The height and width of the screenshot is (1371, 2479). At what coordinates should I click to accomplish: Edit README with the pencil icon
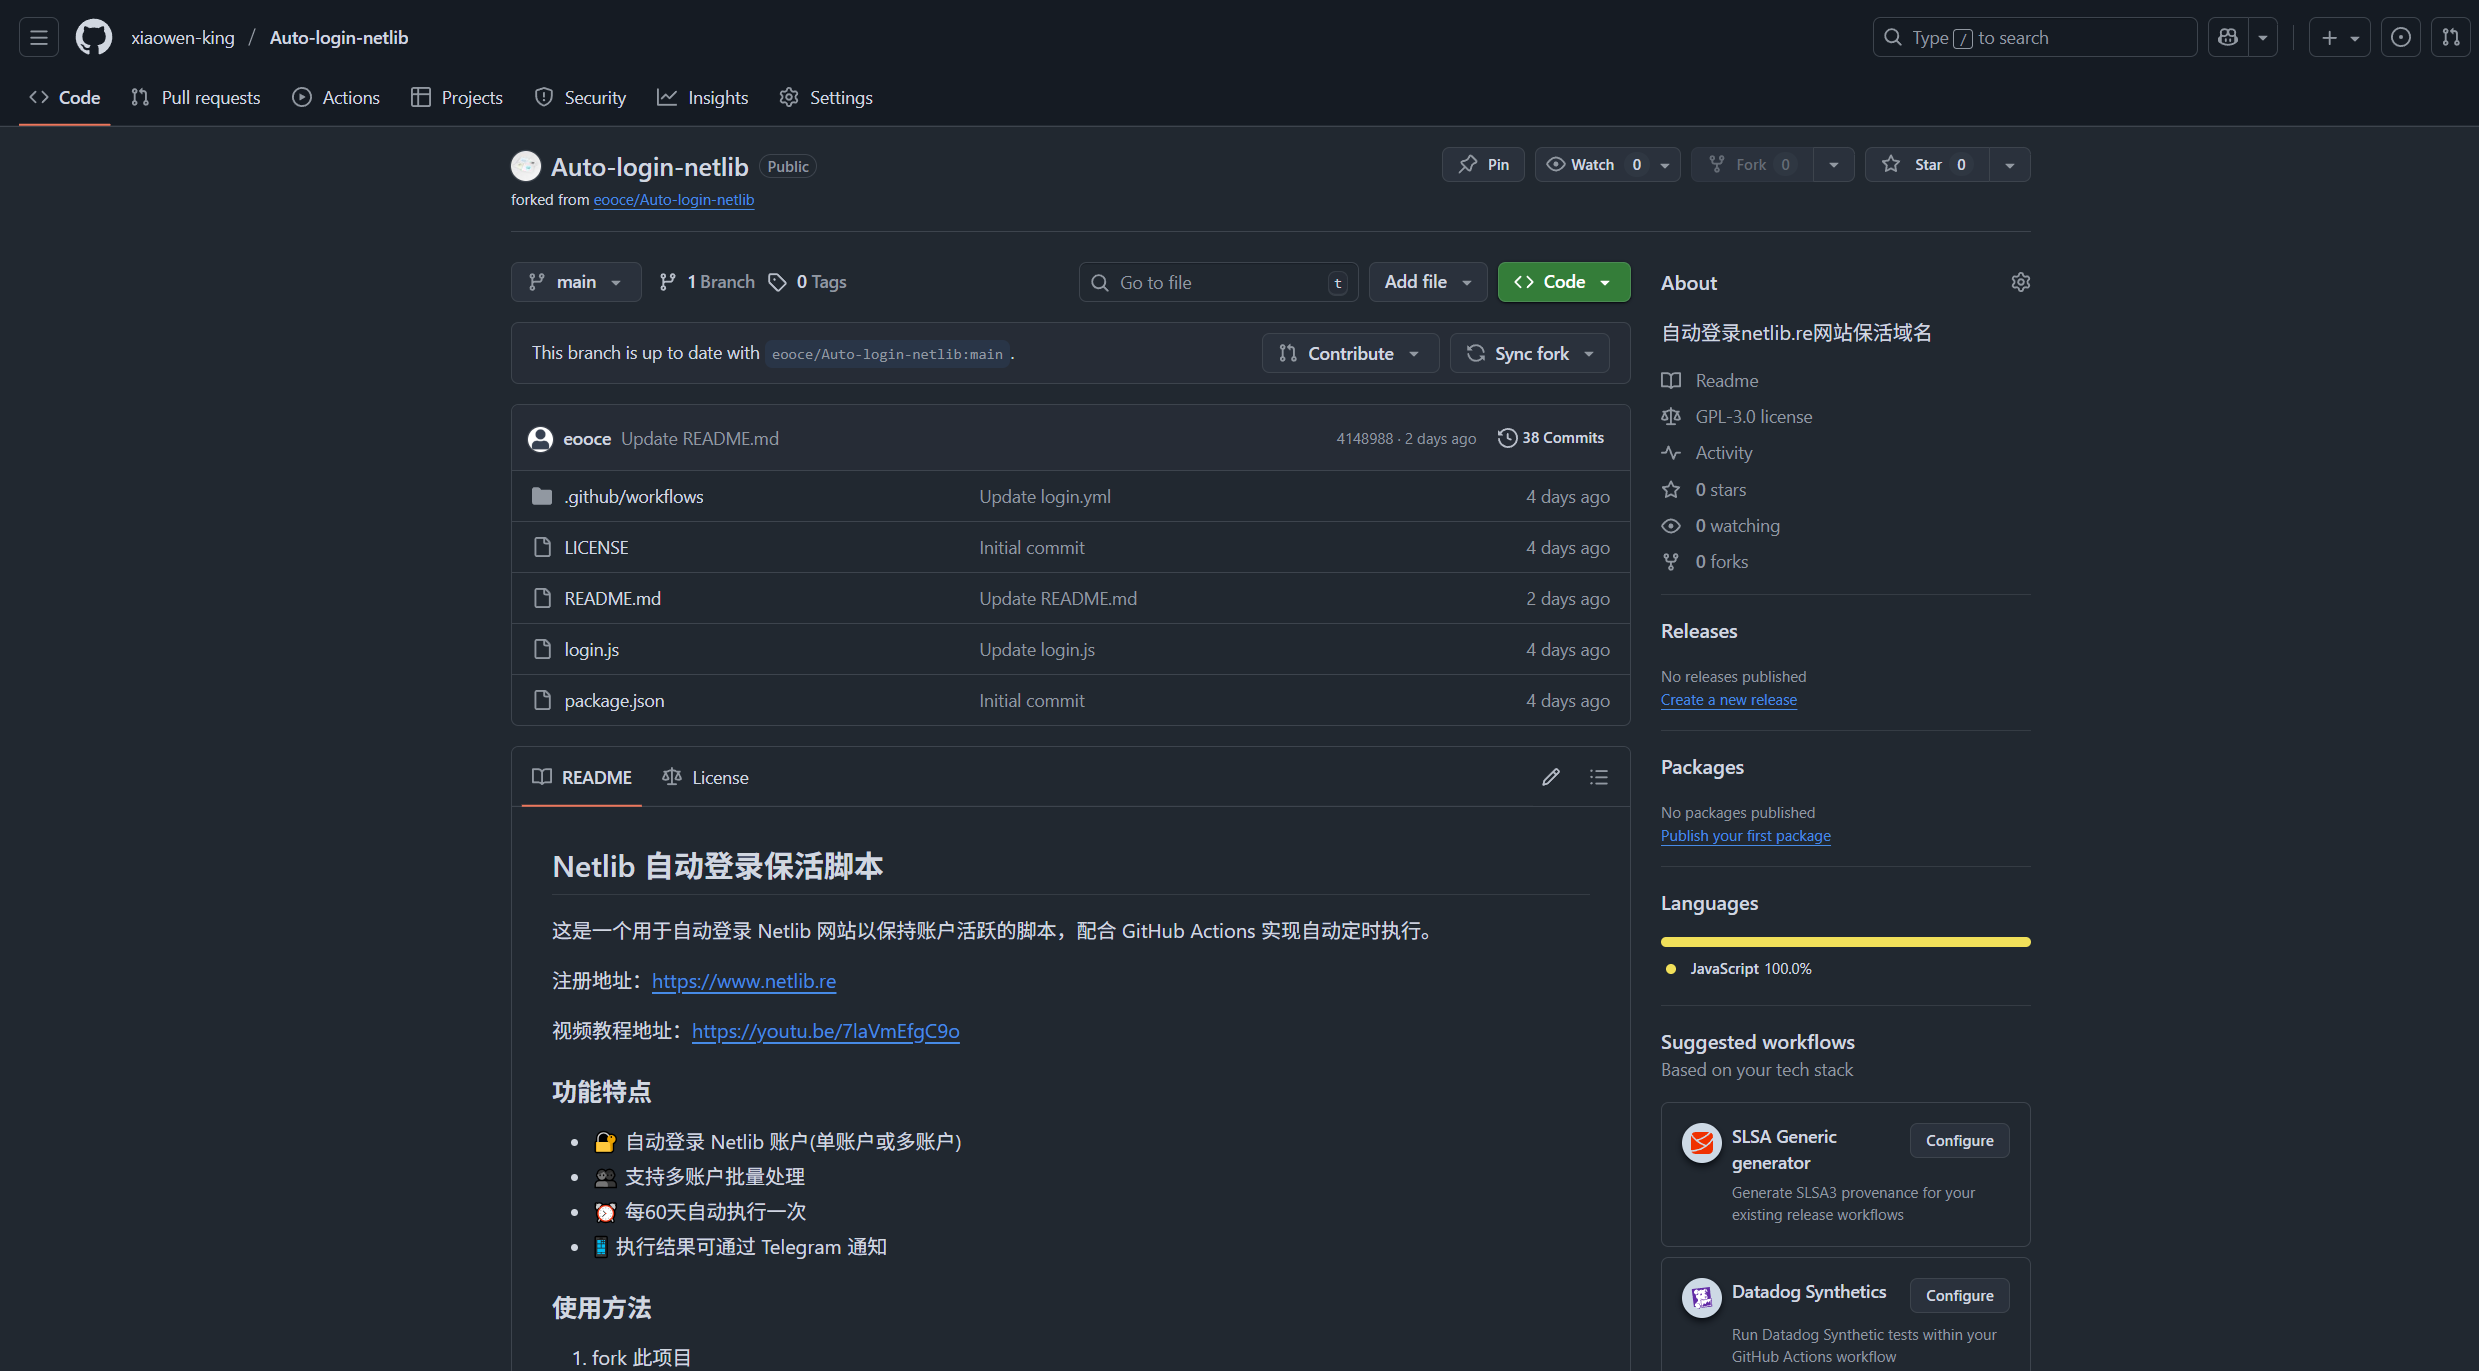coord(1550,777)
